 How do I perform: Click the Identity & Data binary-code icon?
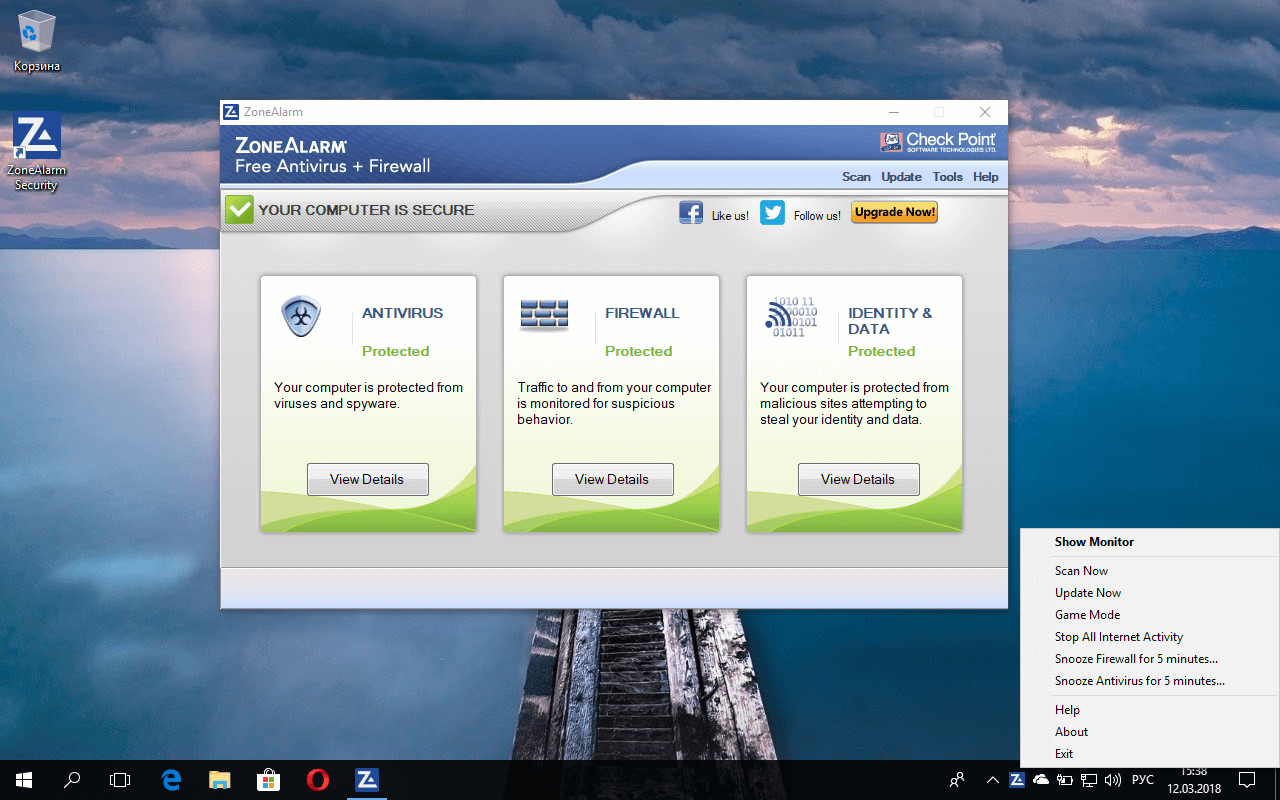(x=792, y=315)
